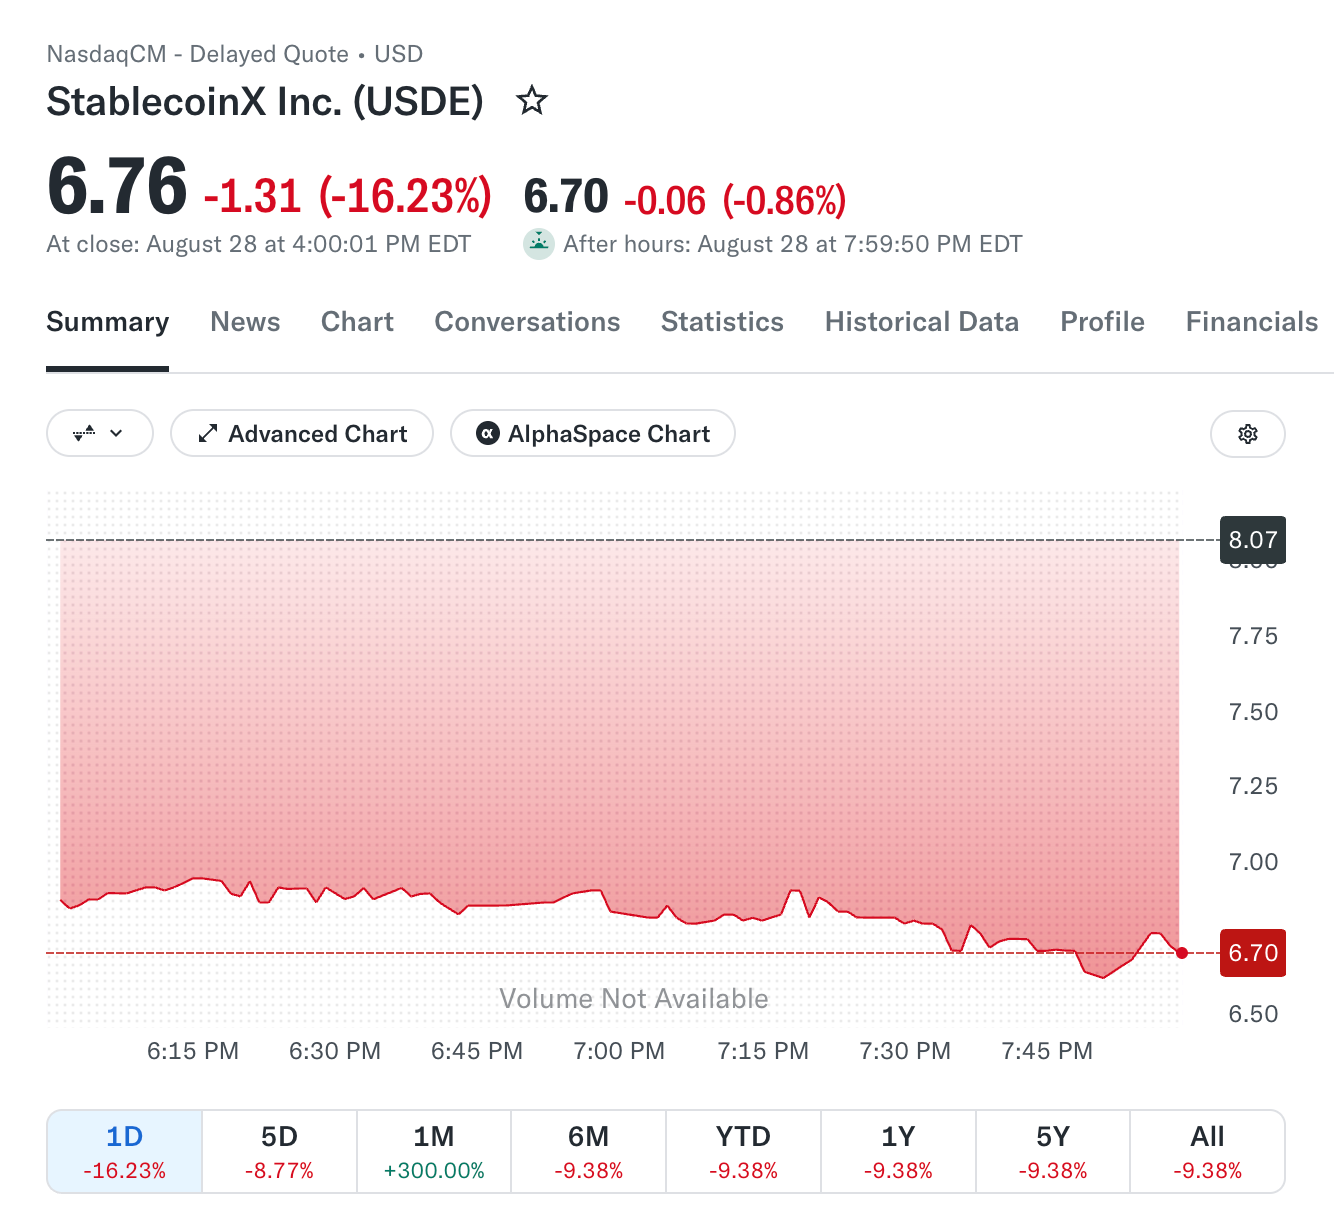Expand the chart type dropdown chevron
This screenshot has height=1224, width=1334.
116,434
